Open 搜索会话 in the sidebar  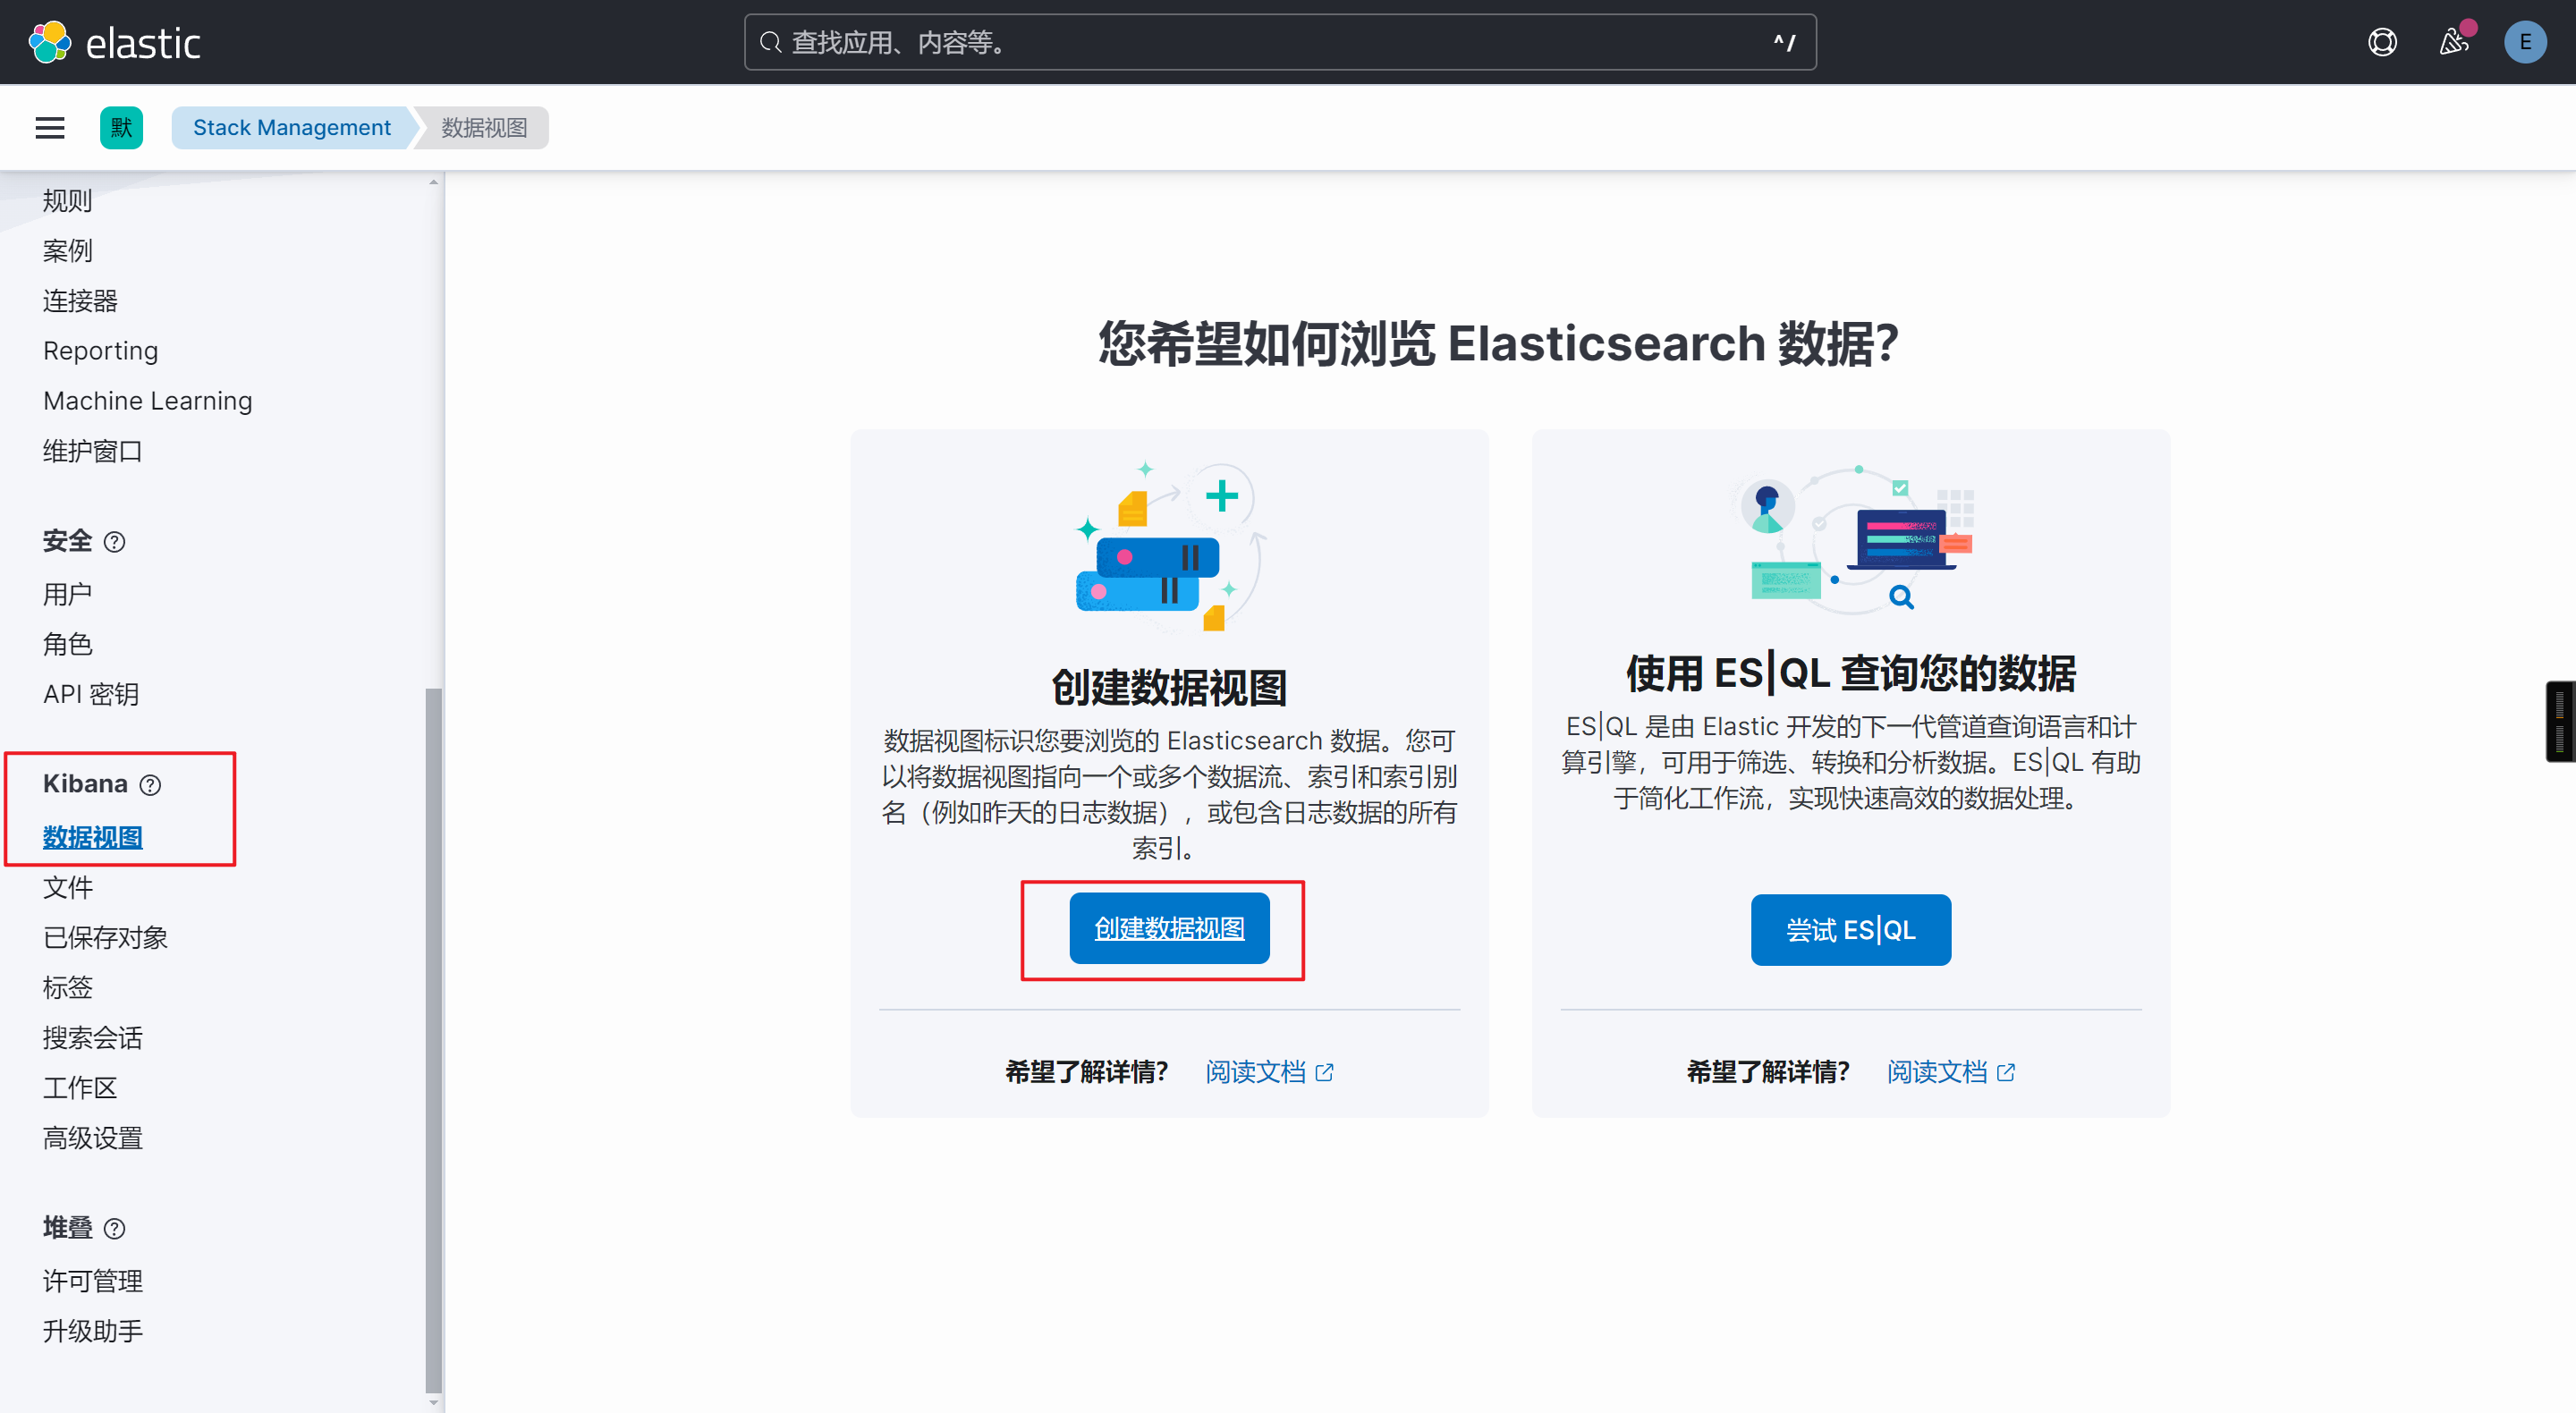click(92, 1038)
